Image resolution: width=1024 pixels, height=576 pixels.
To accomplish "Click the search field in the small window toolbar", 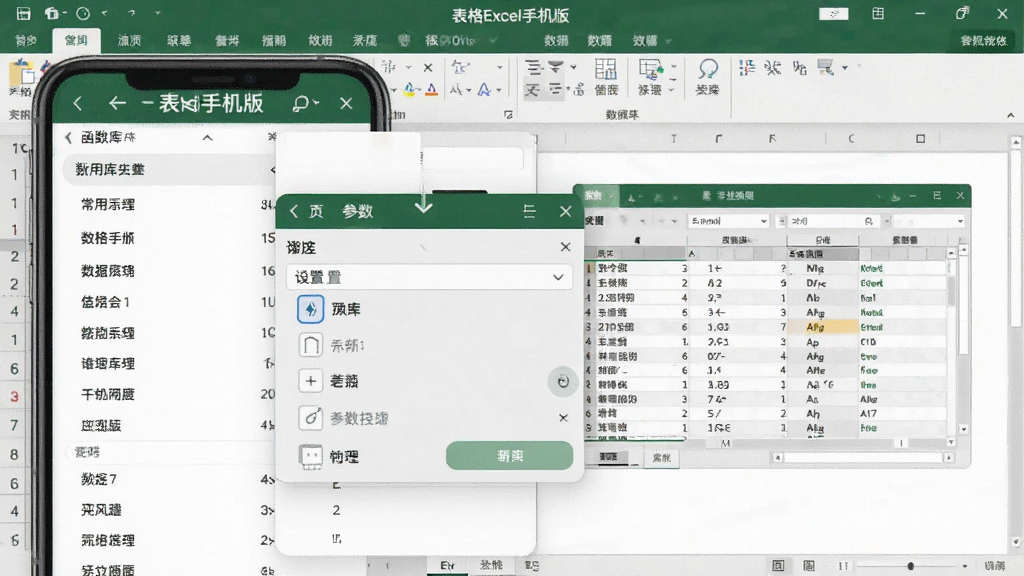I will click(x=833, y=221).
